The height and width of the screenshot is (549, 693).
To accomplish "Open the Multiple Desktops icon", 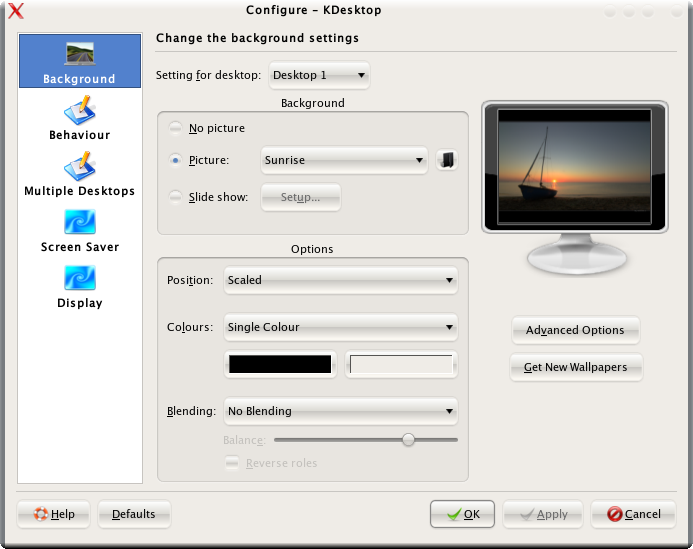I will 80,174.
